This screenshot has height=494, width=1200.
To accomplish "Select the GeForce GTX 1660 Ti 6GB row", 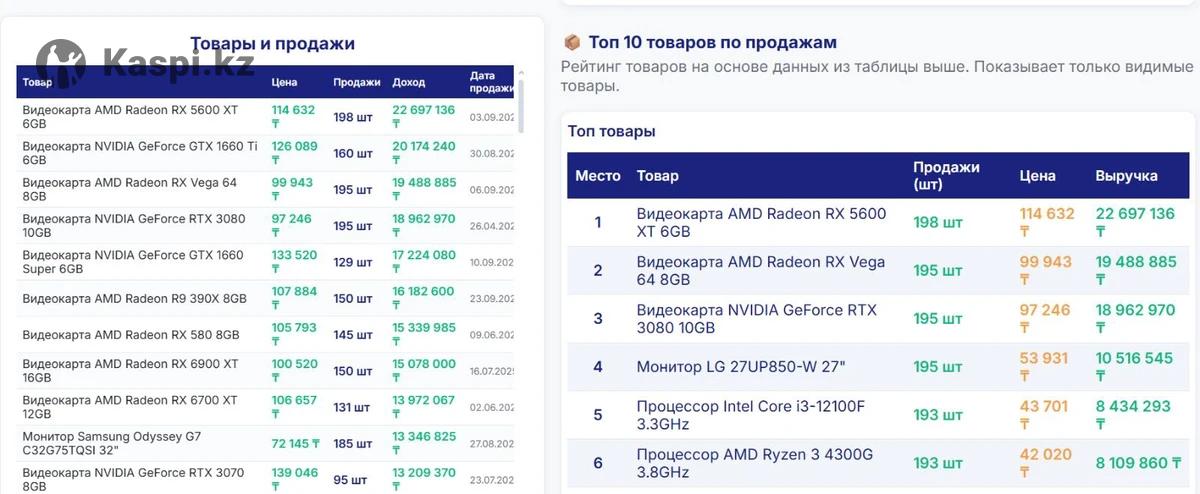I will 140,153.
